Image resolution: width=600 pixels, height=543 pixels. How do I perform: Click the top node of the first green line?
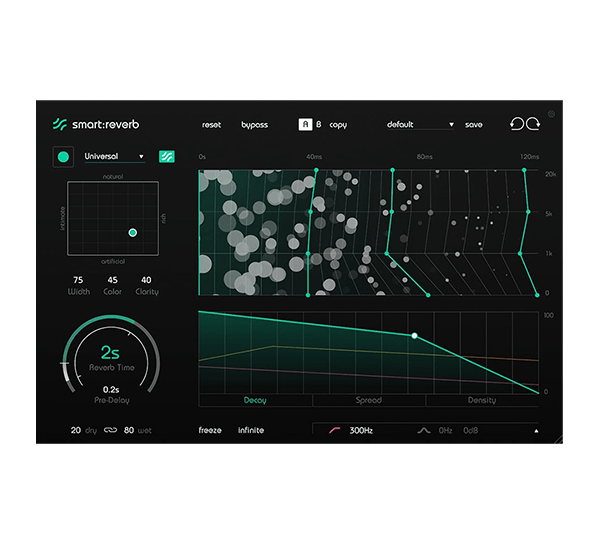(x=316, y=170)
